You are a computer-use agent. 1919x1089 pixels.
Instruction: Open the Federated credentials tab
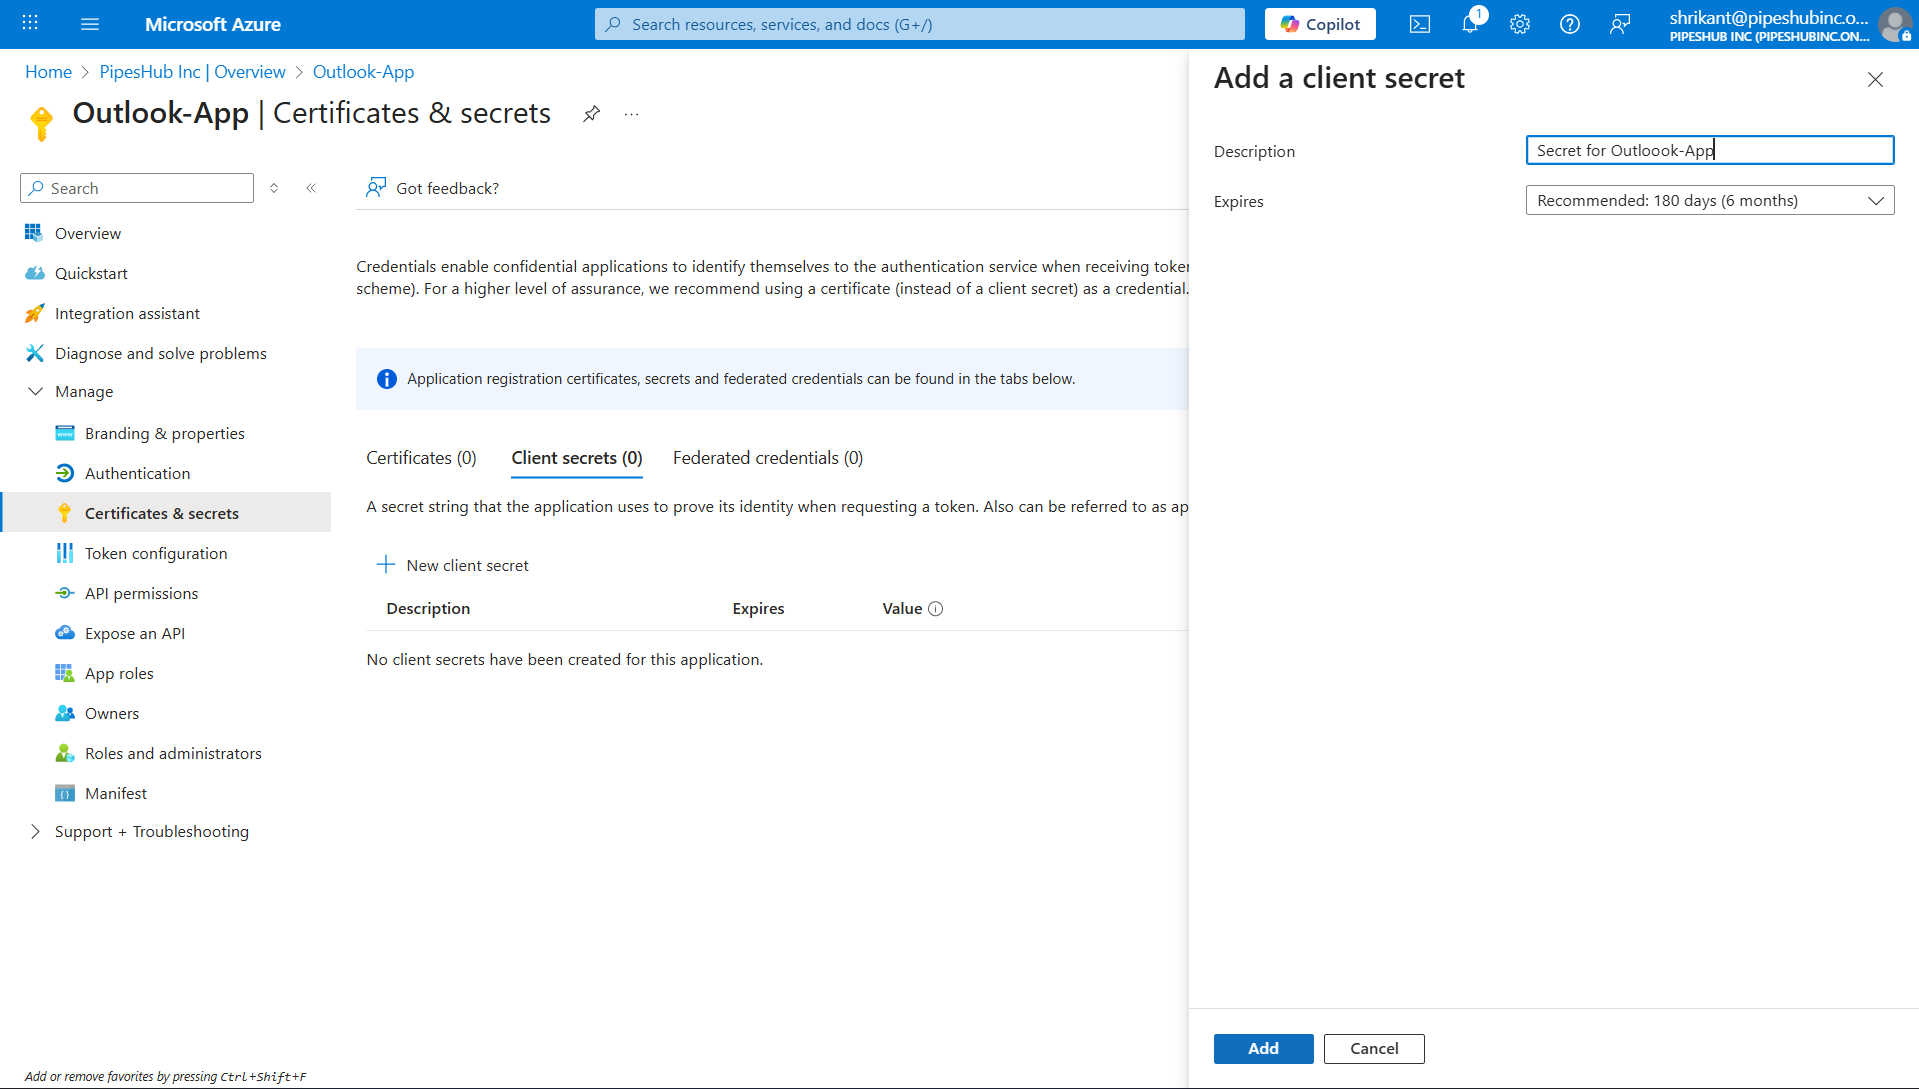click(767, 458)
